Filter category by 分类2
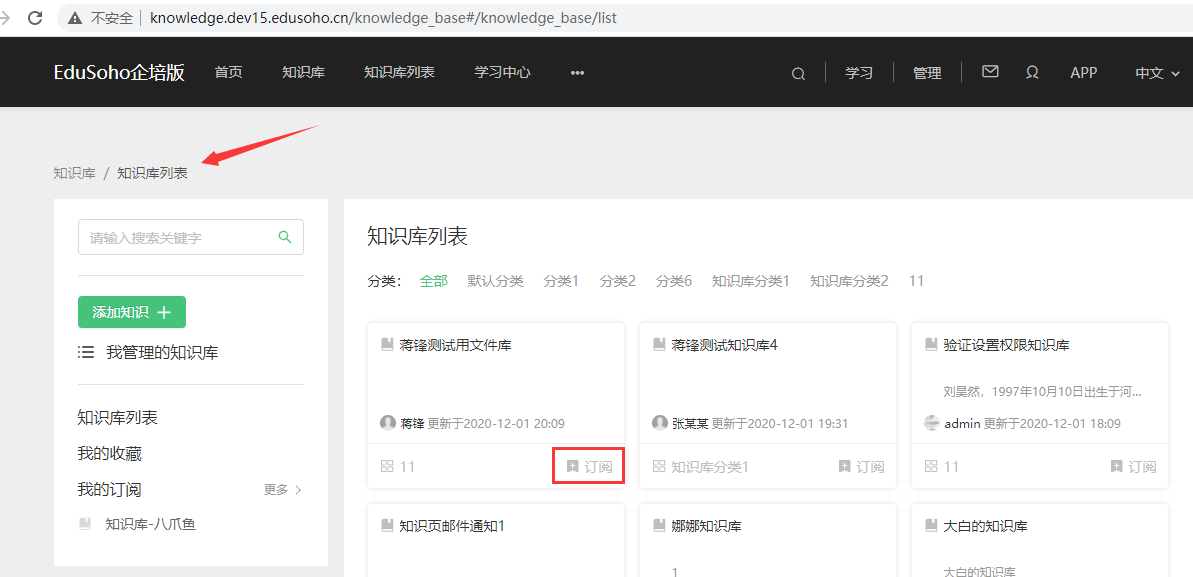Image resolution: width=1193 pixels, height=577 pixels. [617, 281]
